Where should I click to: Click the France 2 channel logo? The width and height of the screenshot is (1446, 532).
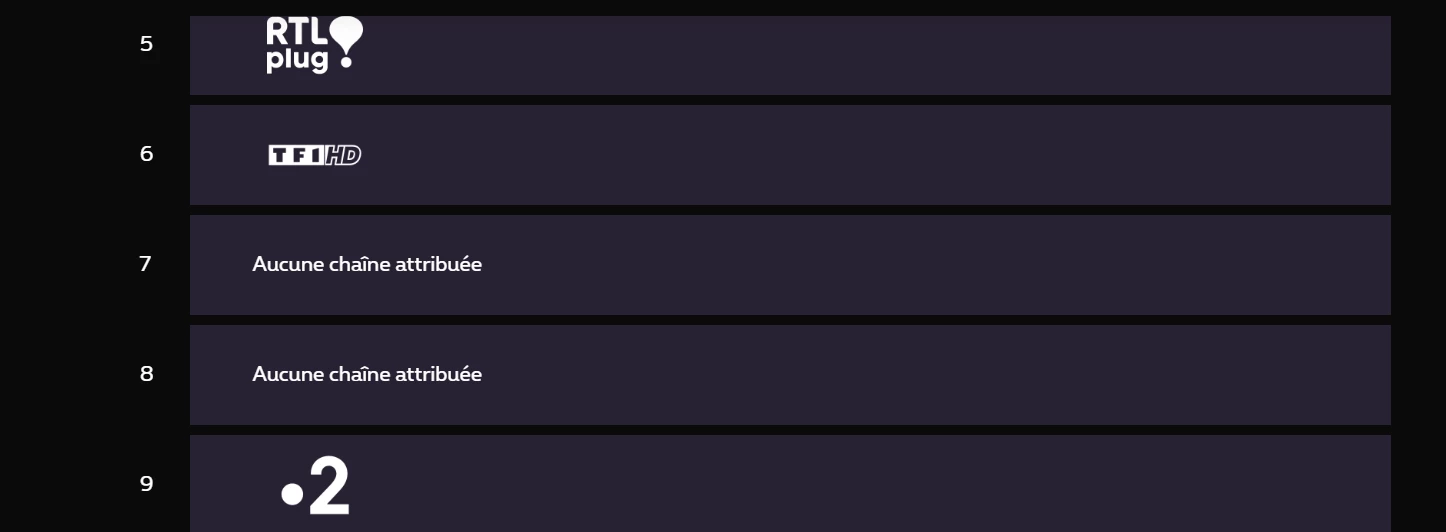click(x=315, y=486)
